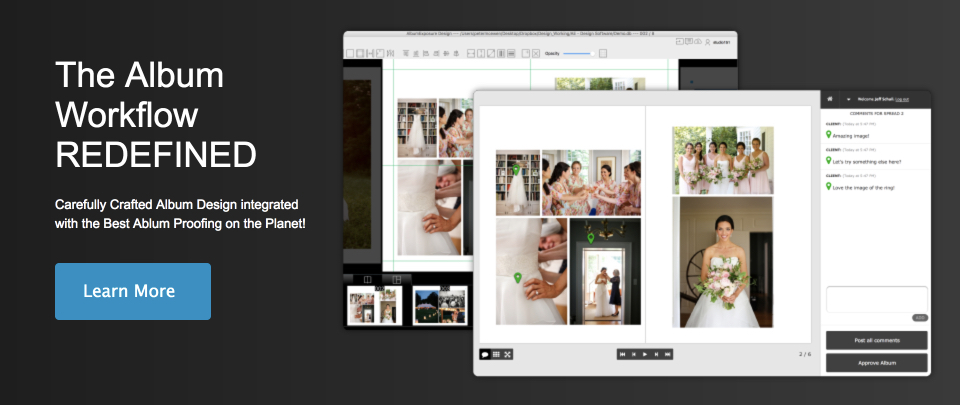
Task: Click the rows layout icon in design toolbar
Action: pos(511,53)
